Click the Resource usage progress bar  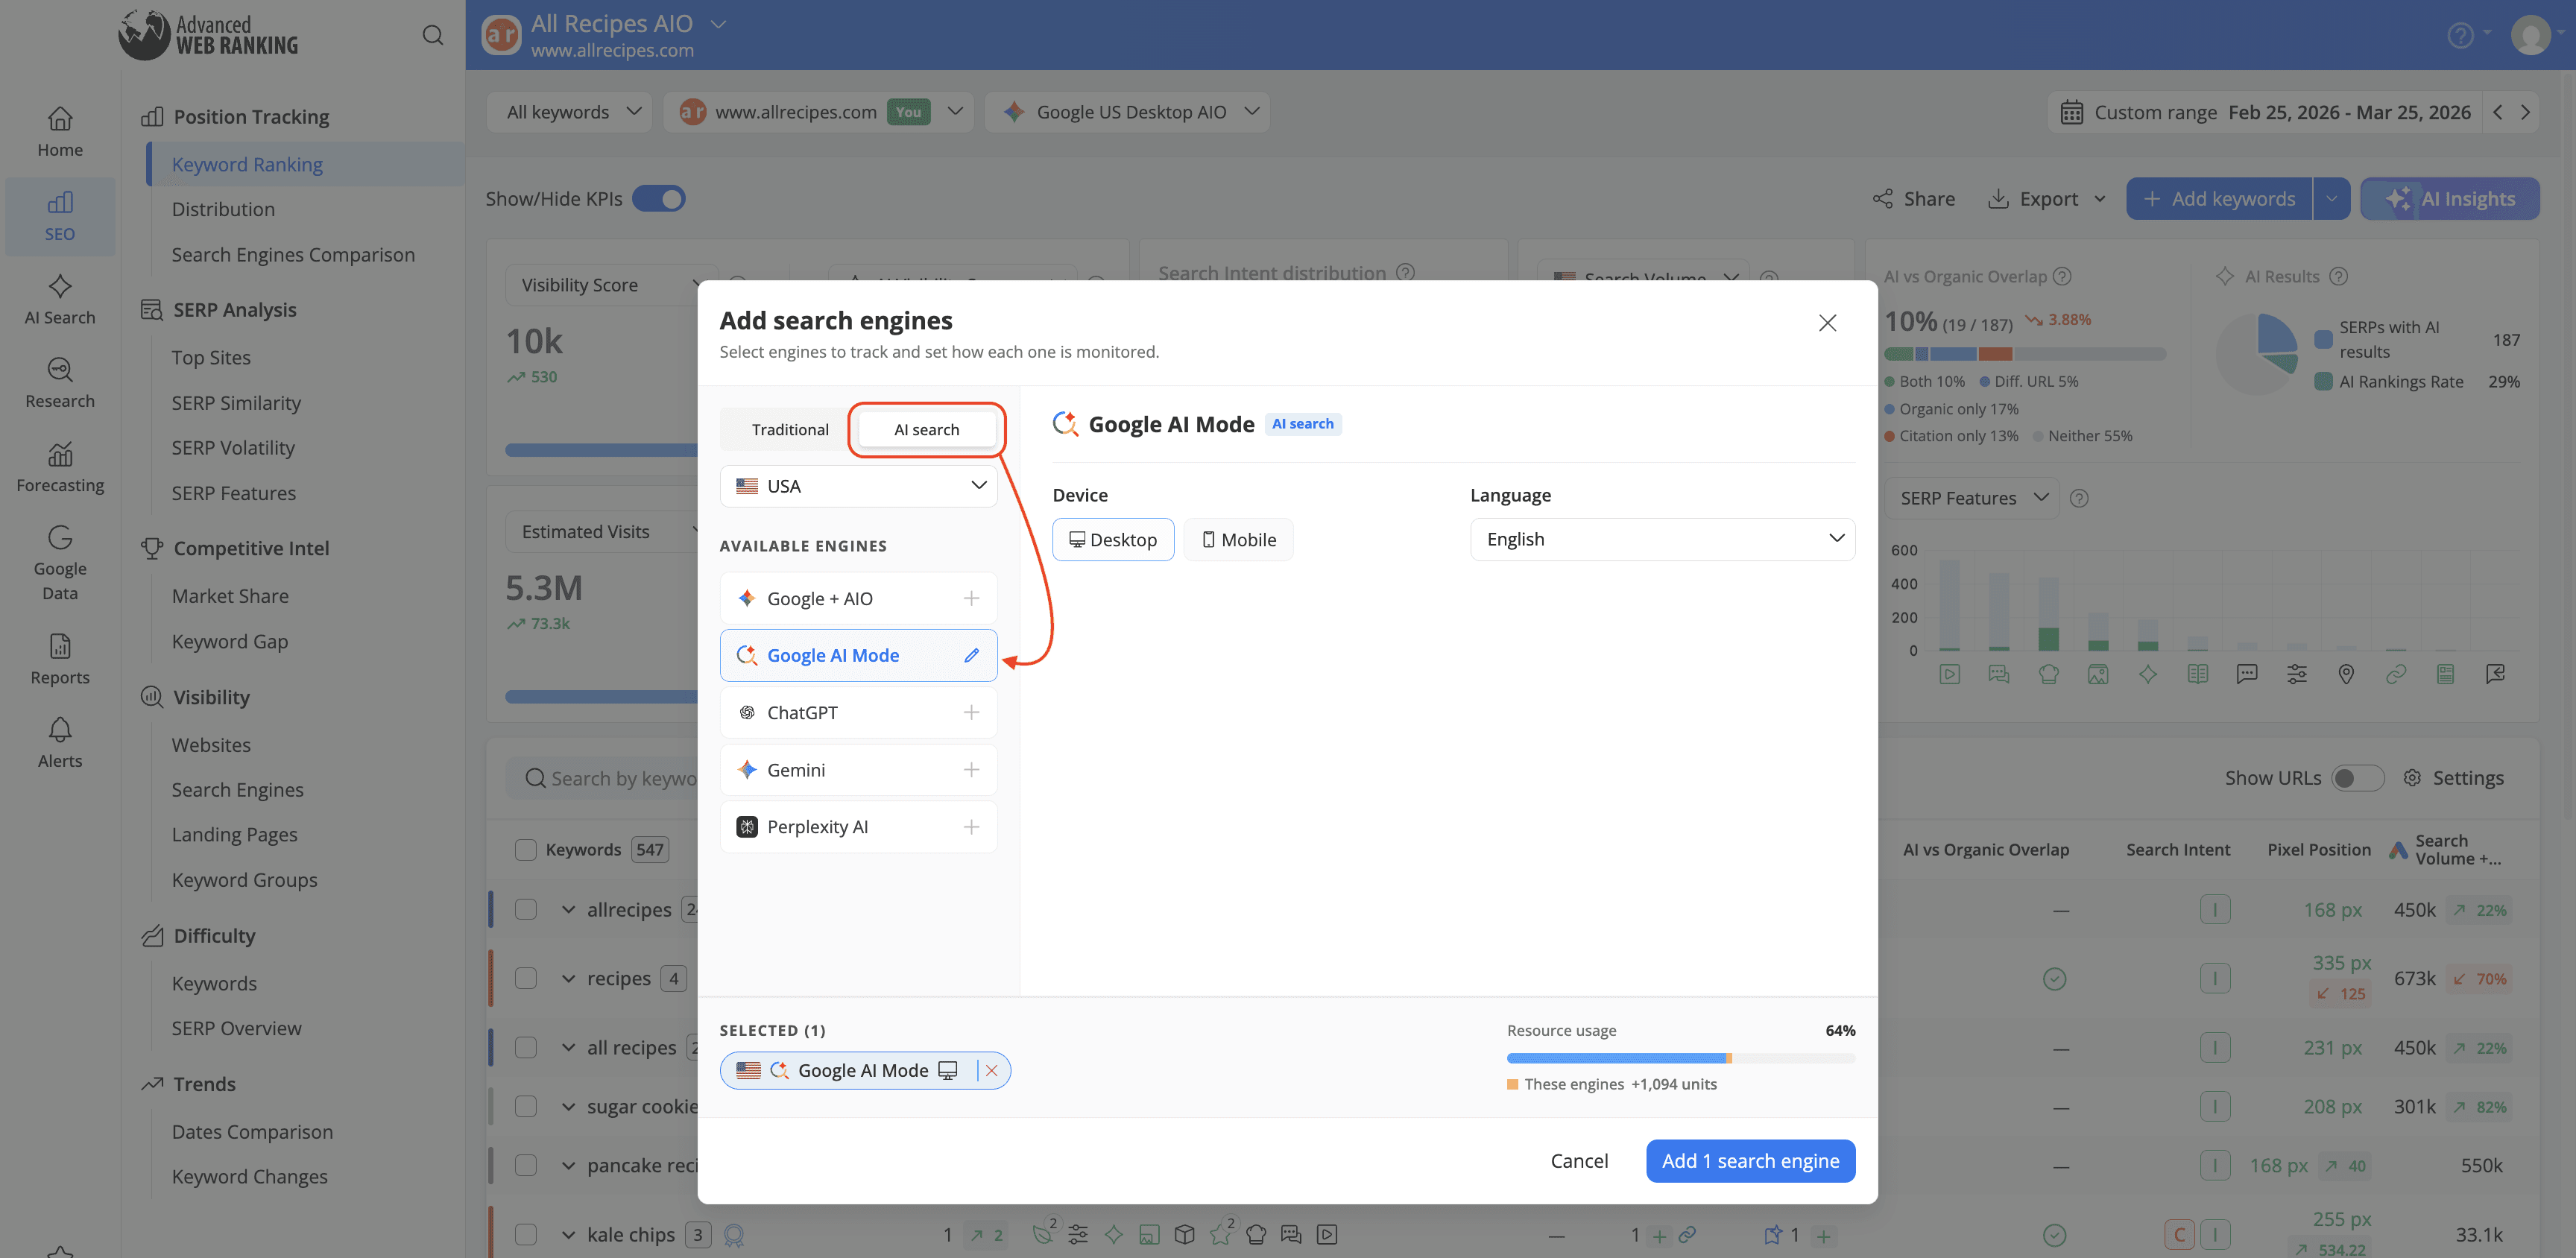tap(1680, 1058)
